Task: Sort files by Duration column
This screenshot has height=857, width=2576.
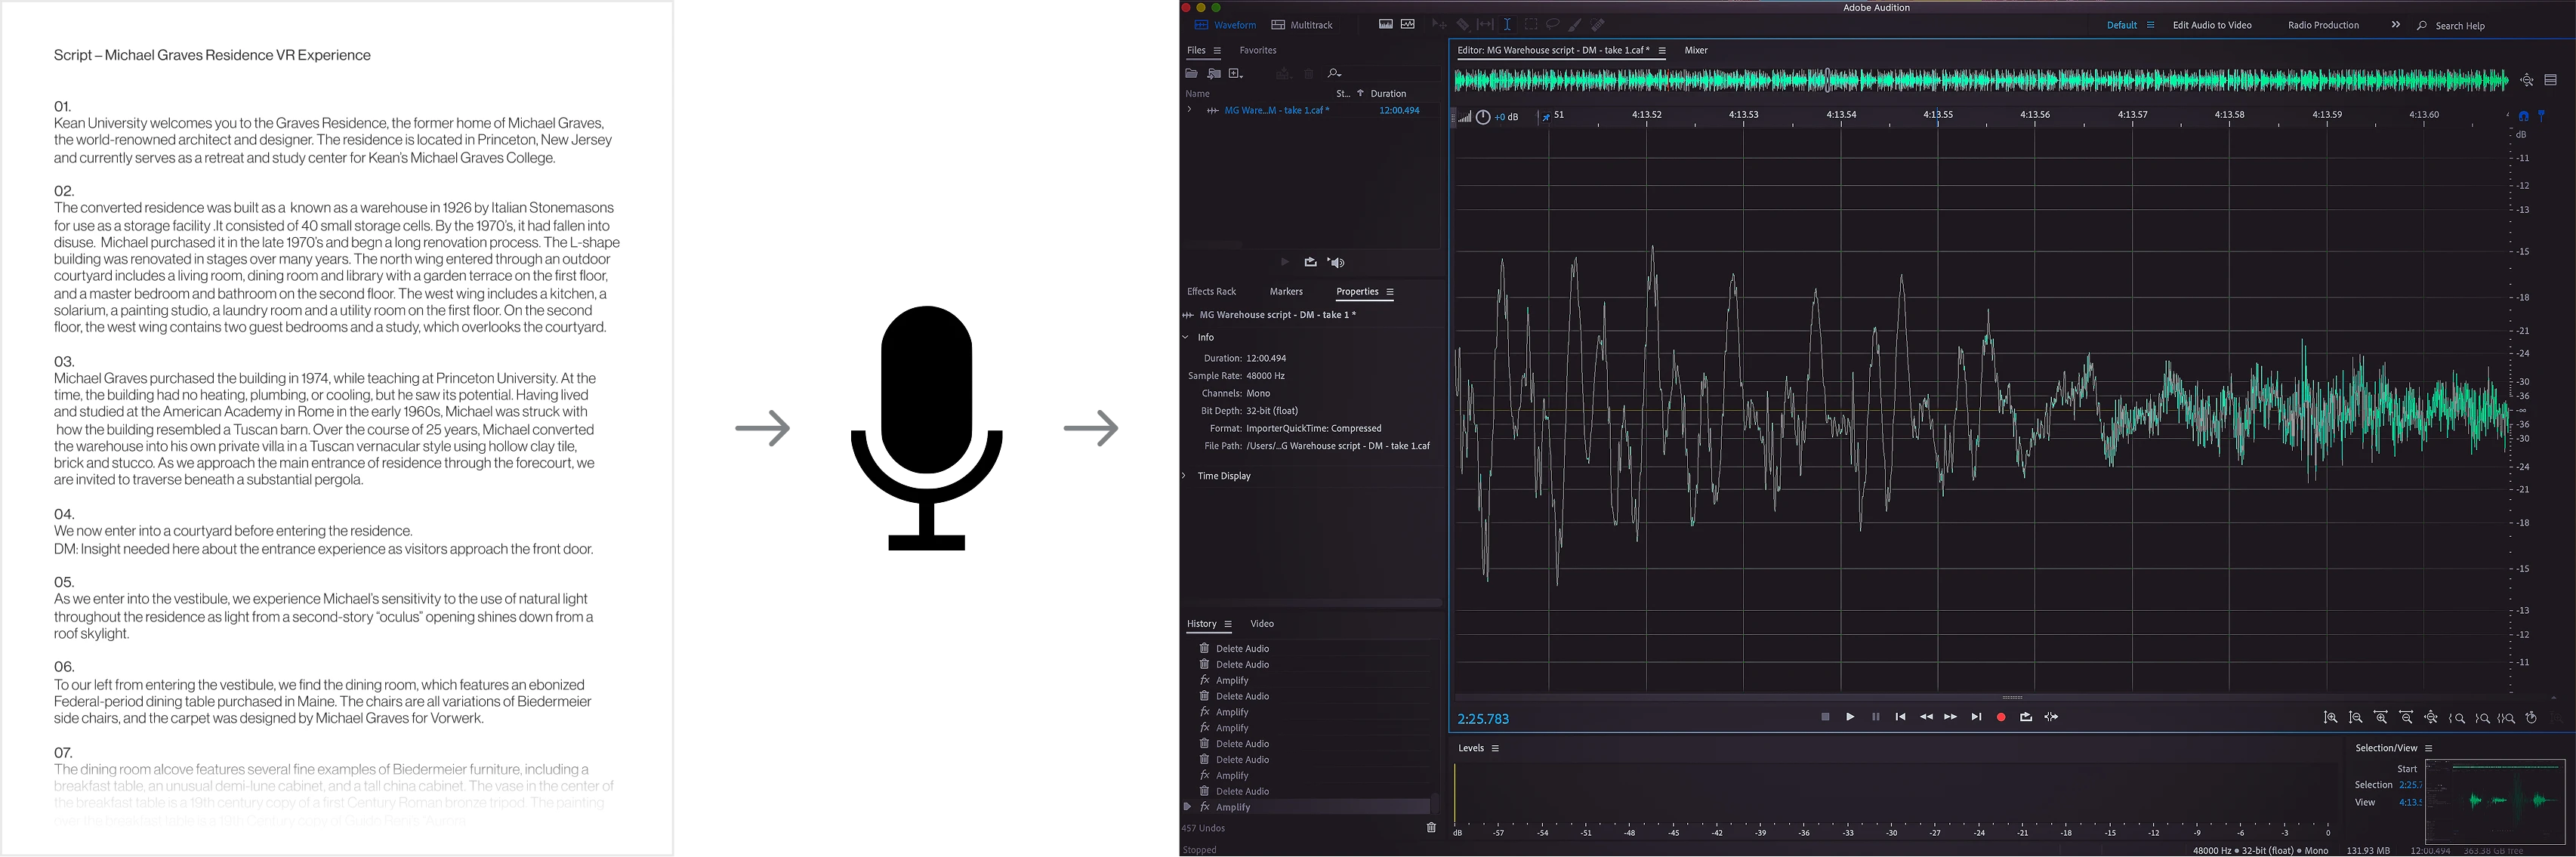Action: point(1388,93)
